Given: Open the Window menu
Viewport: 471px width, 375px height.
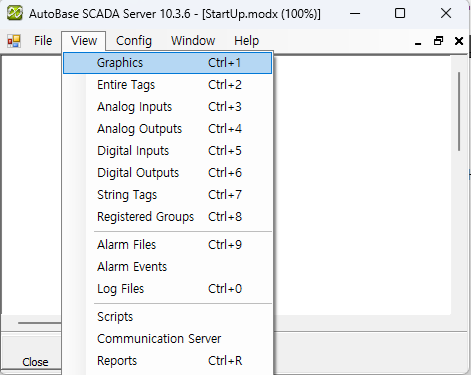Looking at the screenshot, I should [x=193, y=41].
